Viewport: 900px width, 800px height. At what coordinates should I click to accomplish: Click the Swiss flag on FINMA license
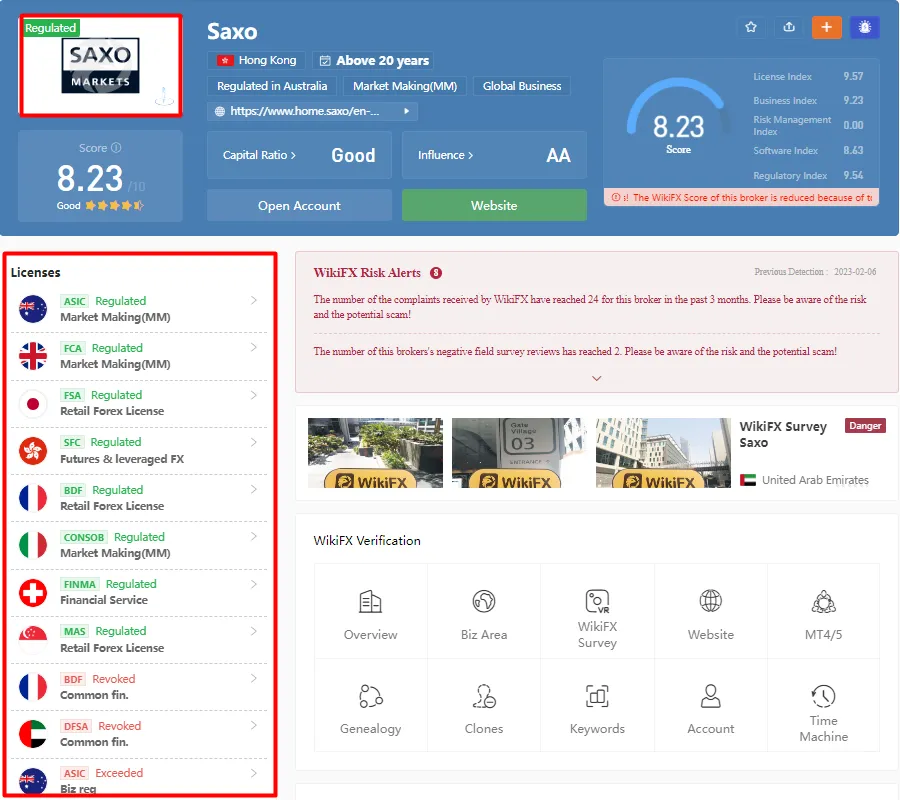tap(33, 592)
